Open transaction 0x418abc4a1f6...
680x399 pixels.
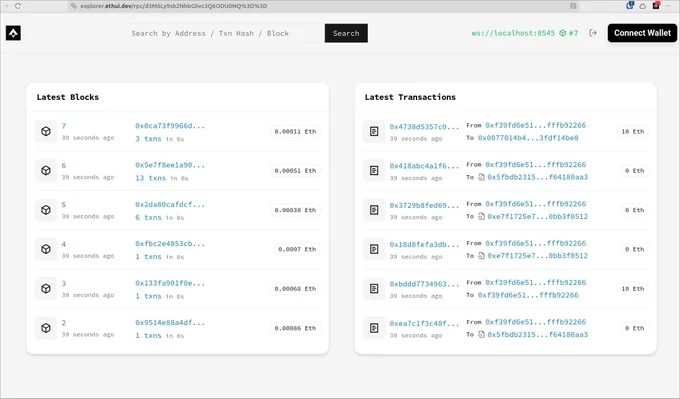(x=424, y=166)
